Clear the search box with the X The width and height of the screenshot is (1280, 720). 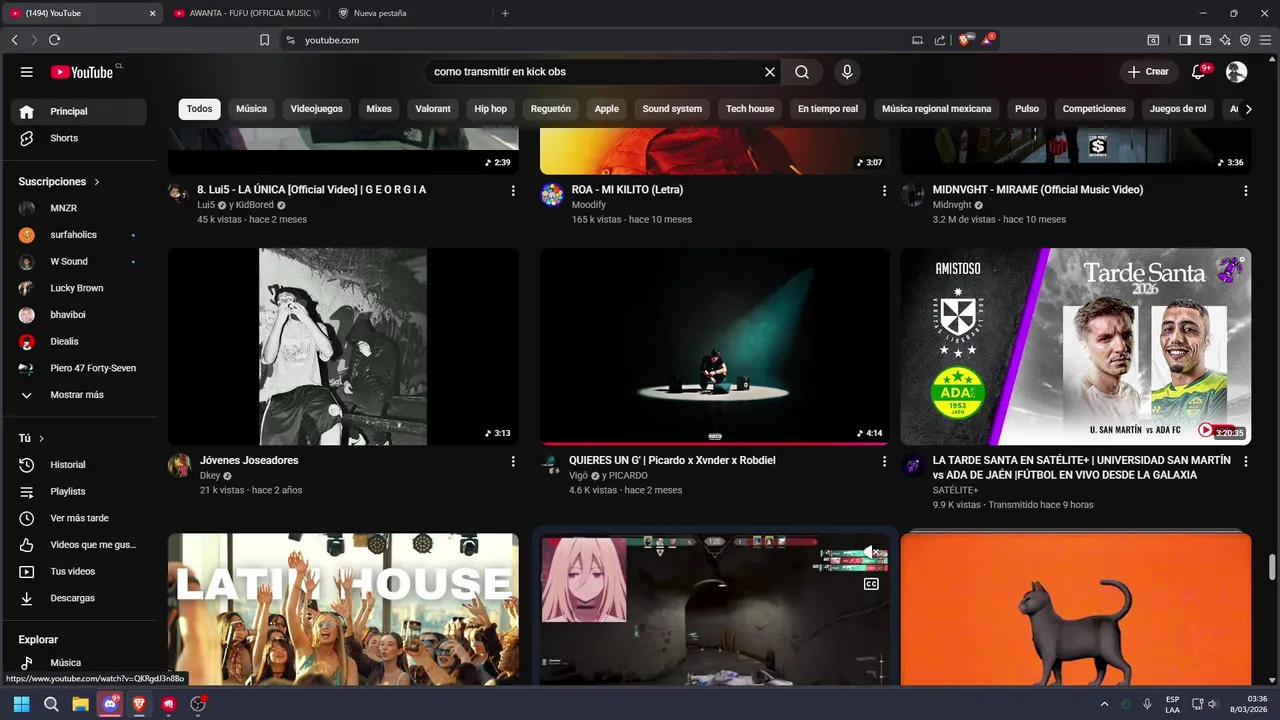coord(770,72)
